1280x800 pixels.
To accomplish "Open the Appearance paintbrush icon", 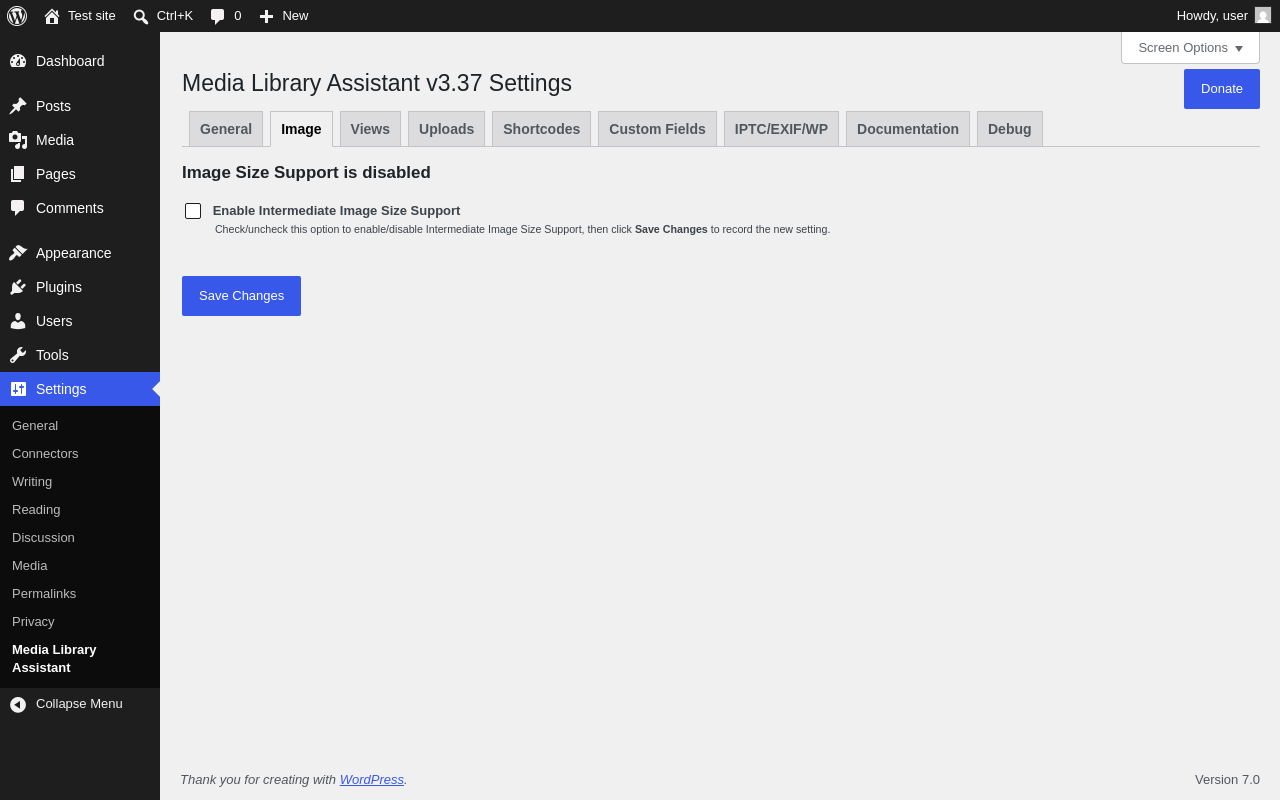I will [x=18, y=253].
